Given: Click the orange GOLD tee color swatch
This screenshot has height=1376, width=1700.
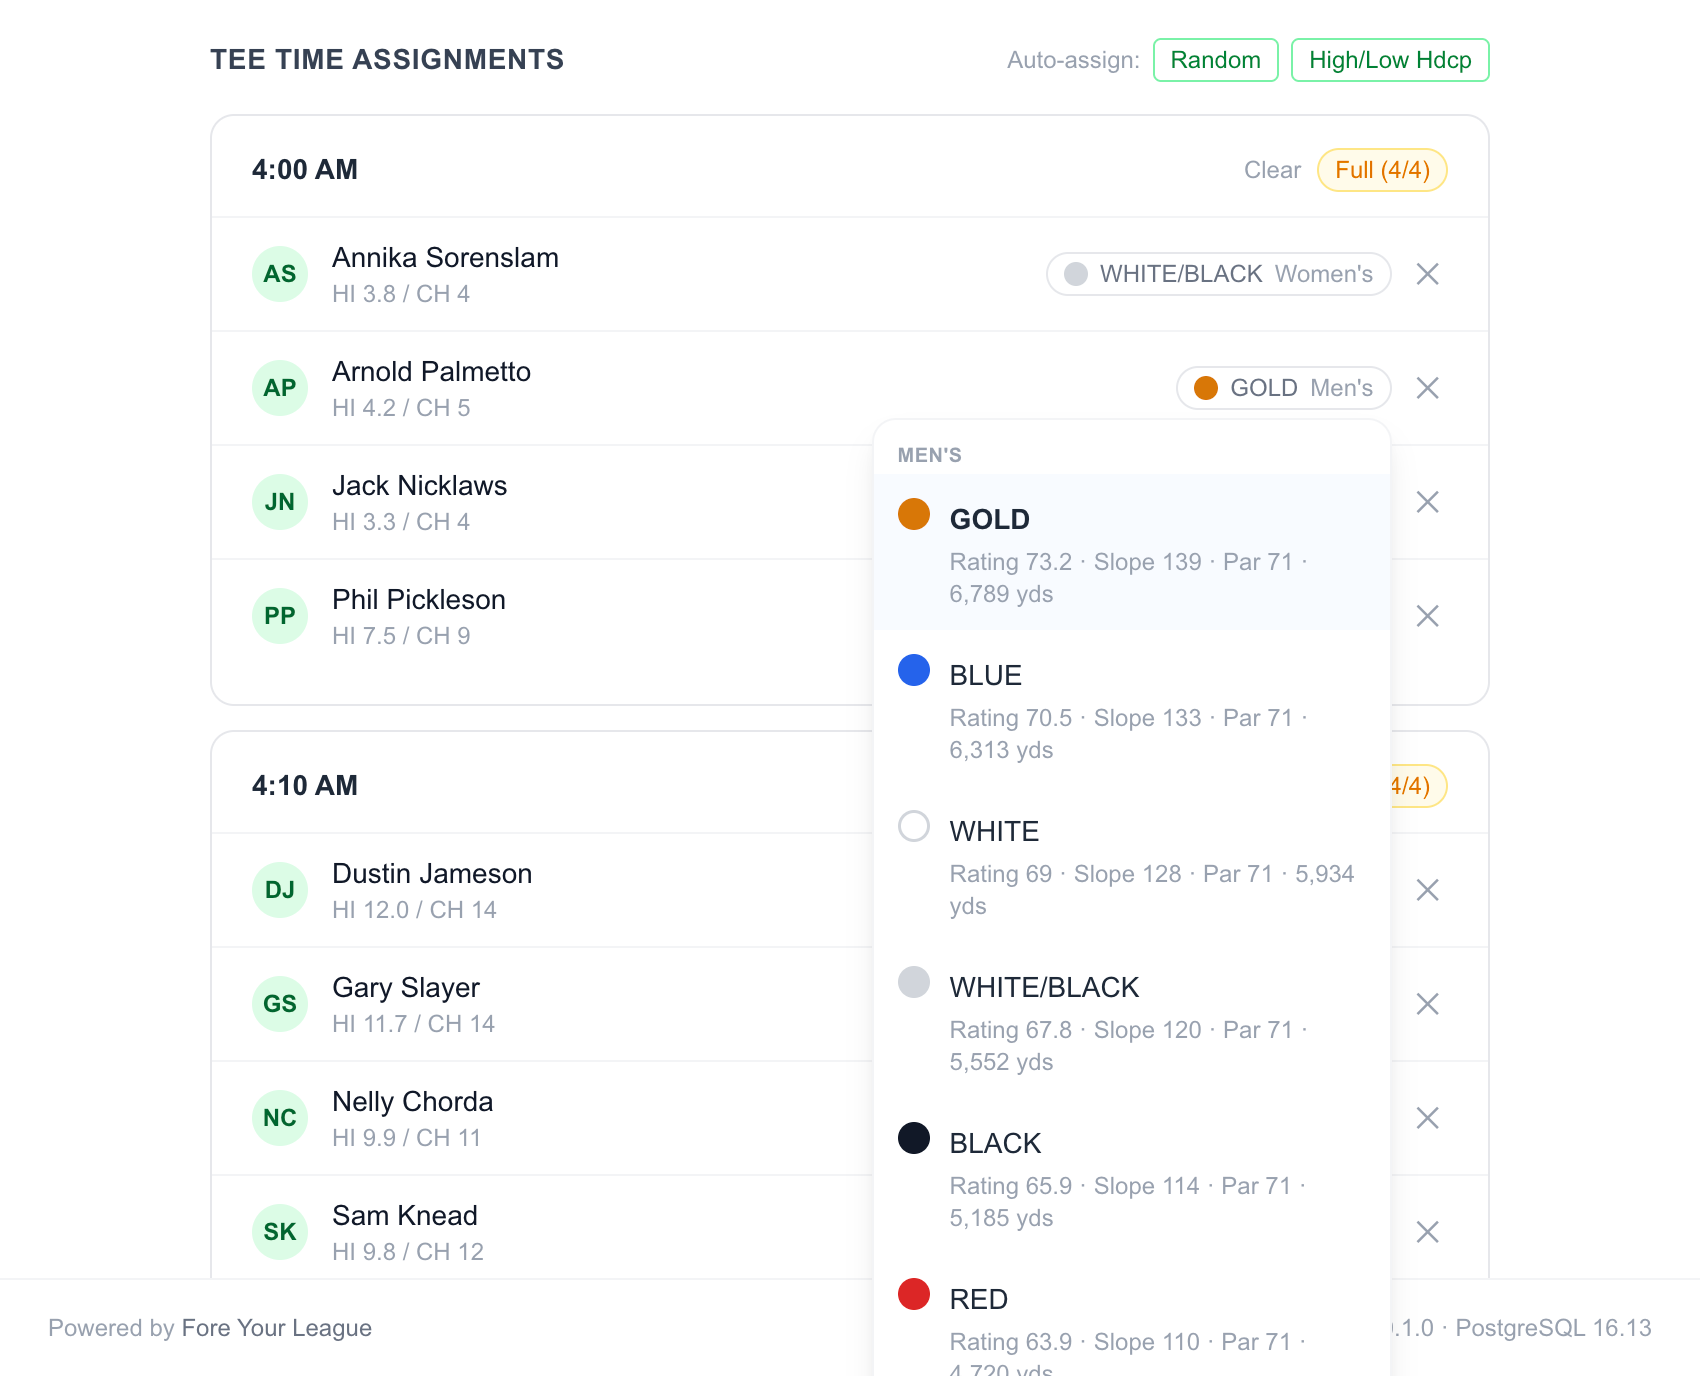Looking at the screenshot, I should [x=914, y=514].
